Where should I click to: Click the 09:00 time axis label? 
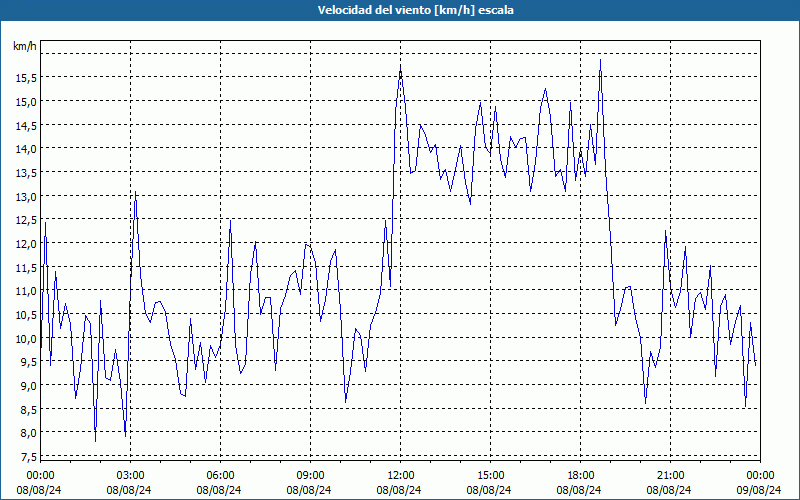(310, 476)
